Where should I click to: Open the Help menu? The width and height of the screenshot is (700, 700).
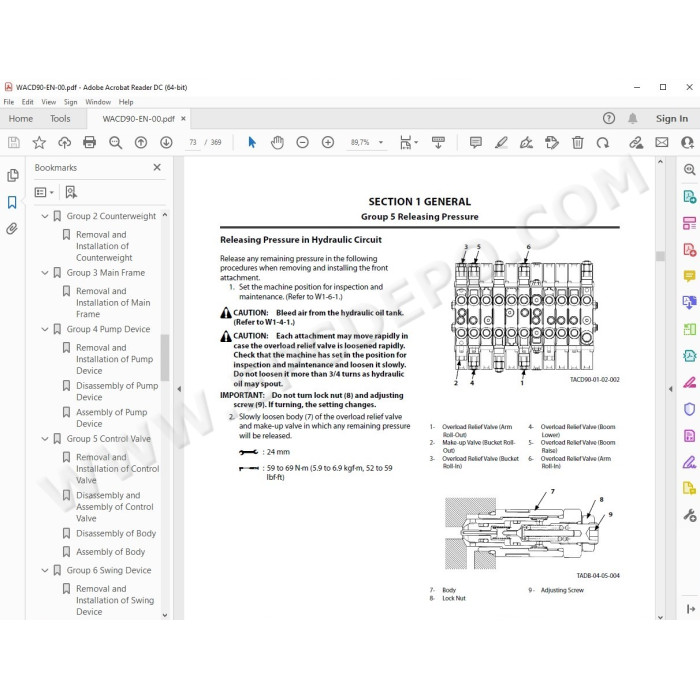coord(126,102)
